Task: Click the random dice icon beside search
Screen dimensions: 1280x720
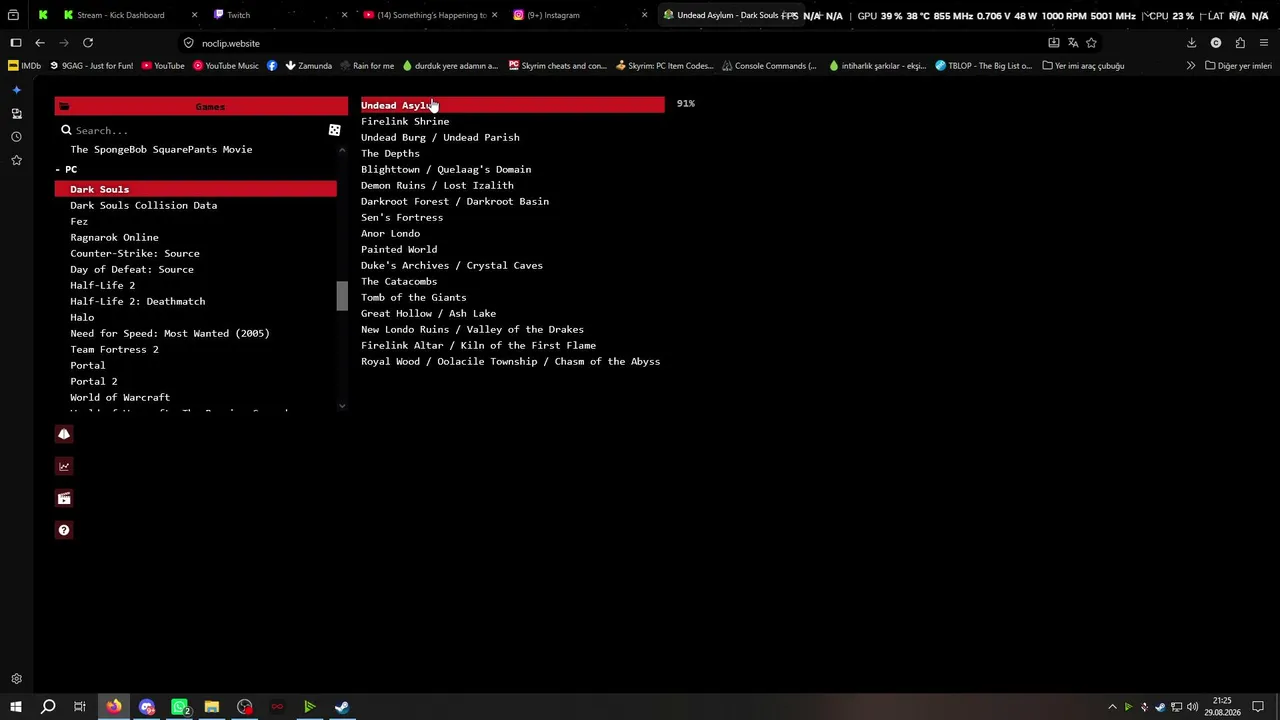Action: tap(334, 130)
